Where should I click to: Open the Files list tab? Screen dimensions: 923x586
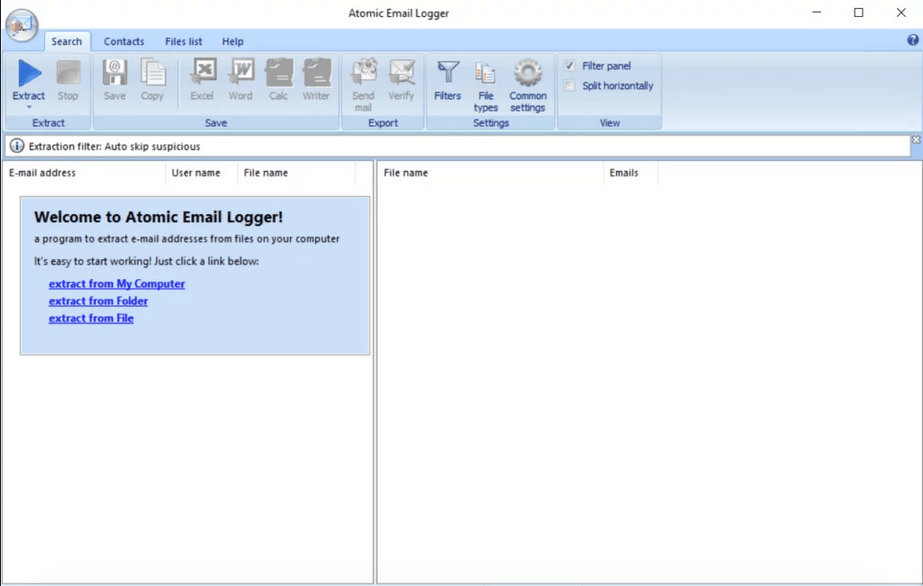click(183, 41)
